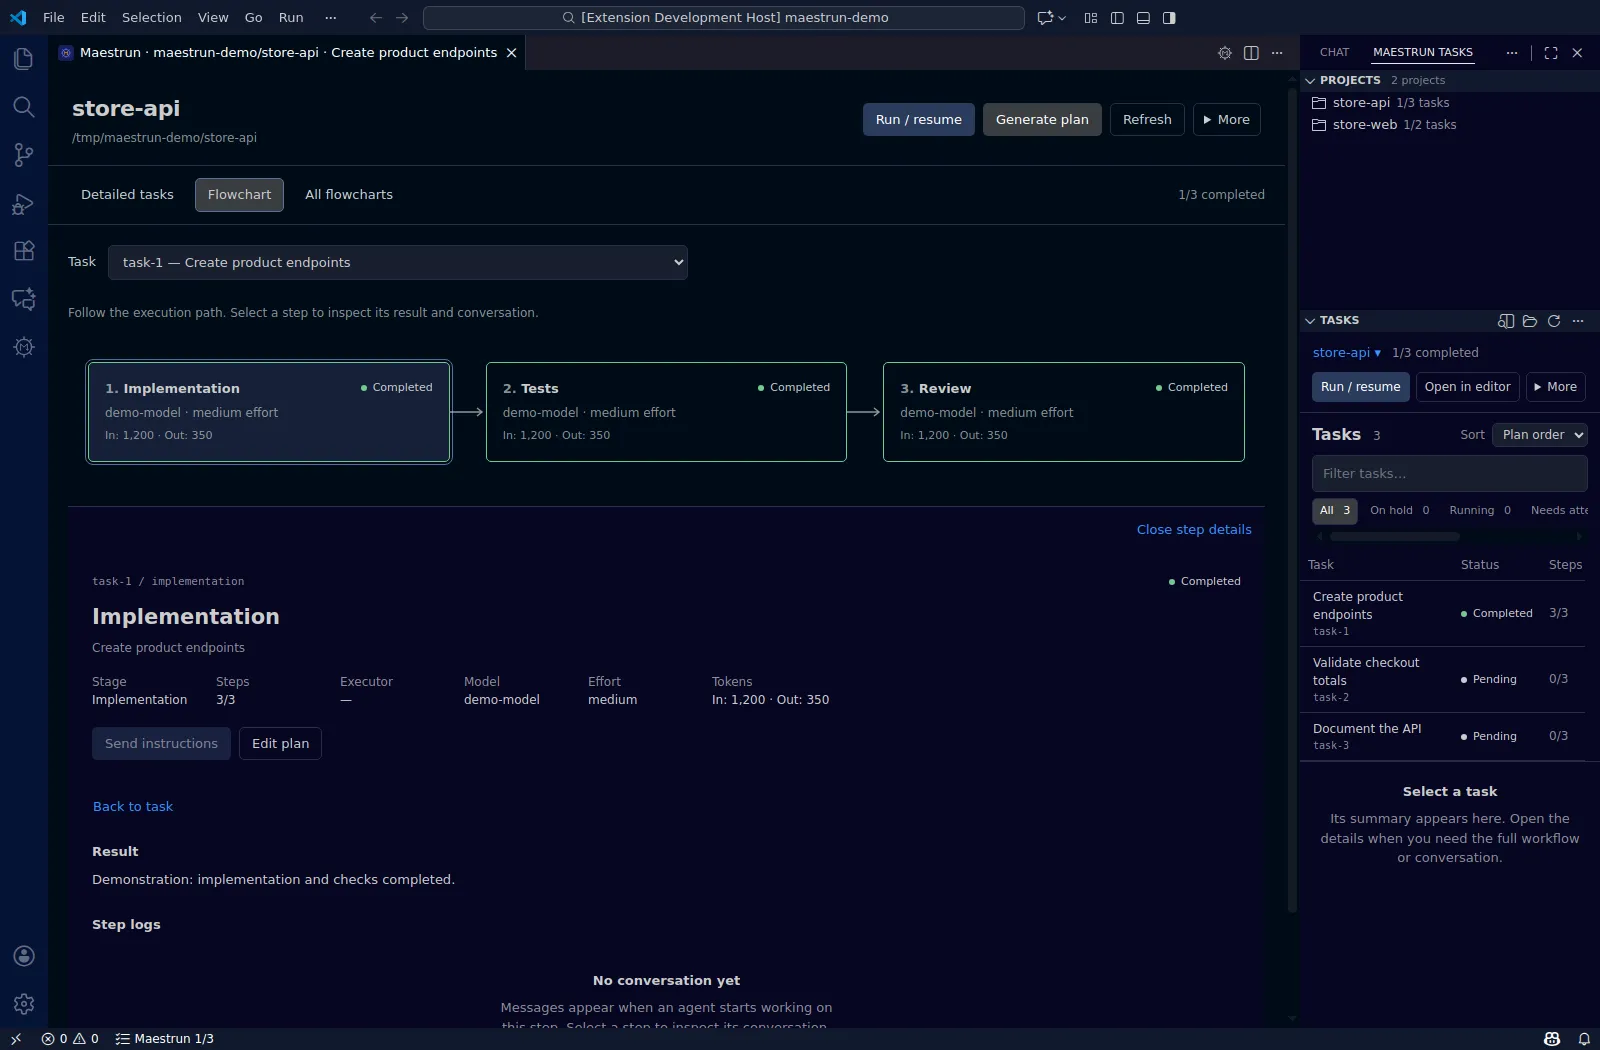Open the Explorer view in activity bar
The image size is (1600, 1050).
tap(24, 59)
